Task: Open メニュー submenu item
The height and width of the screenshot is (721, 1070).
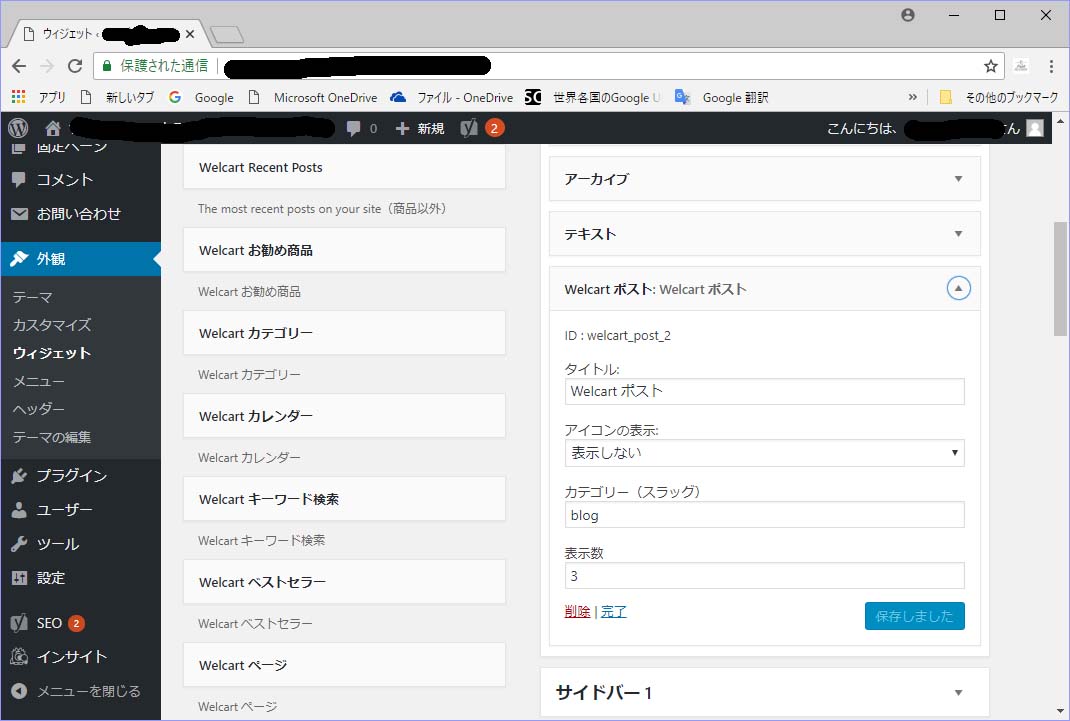Action: pos(39,381)
